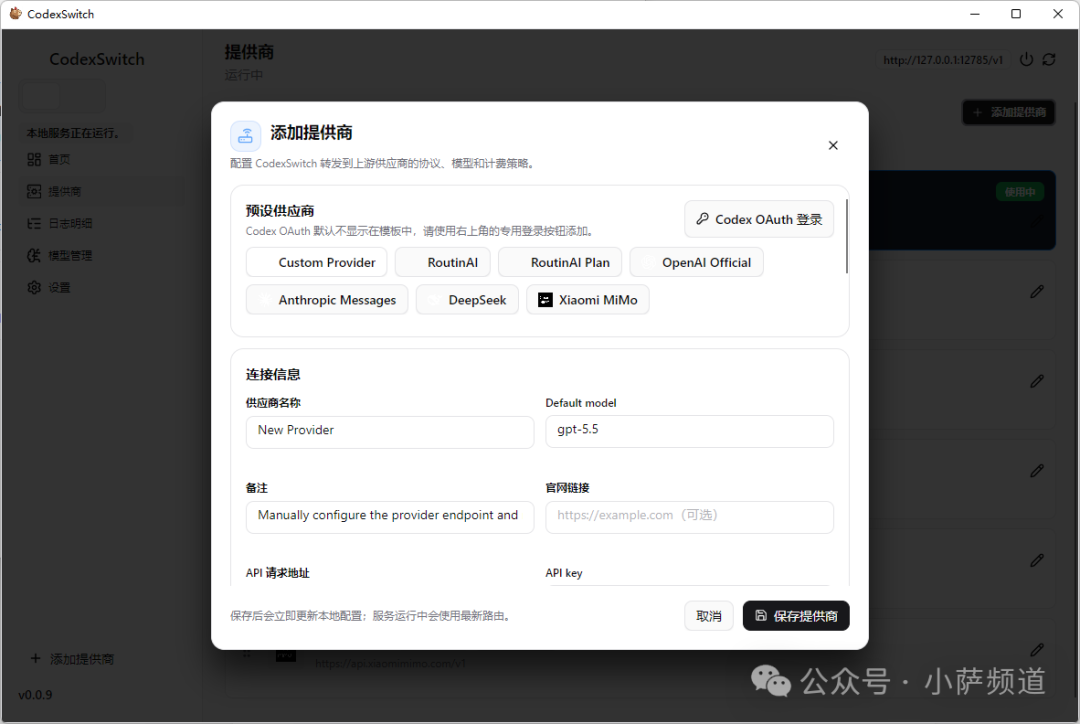Pick the RoutinAI Plan preset

[x=560, y=262]
